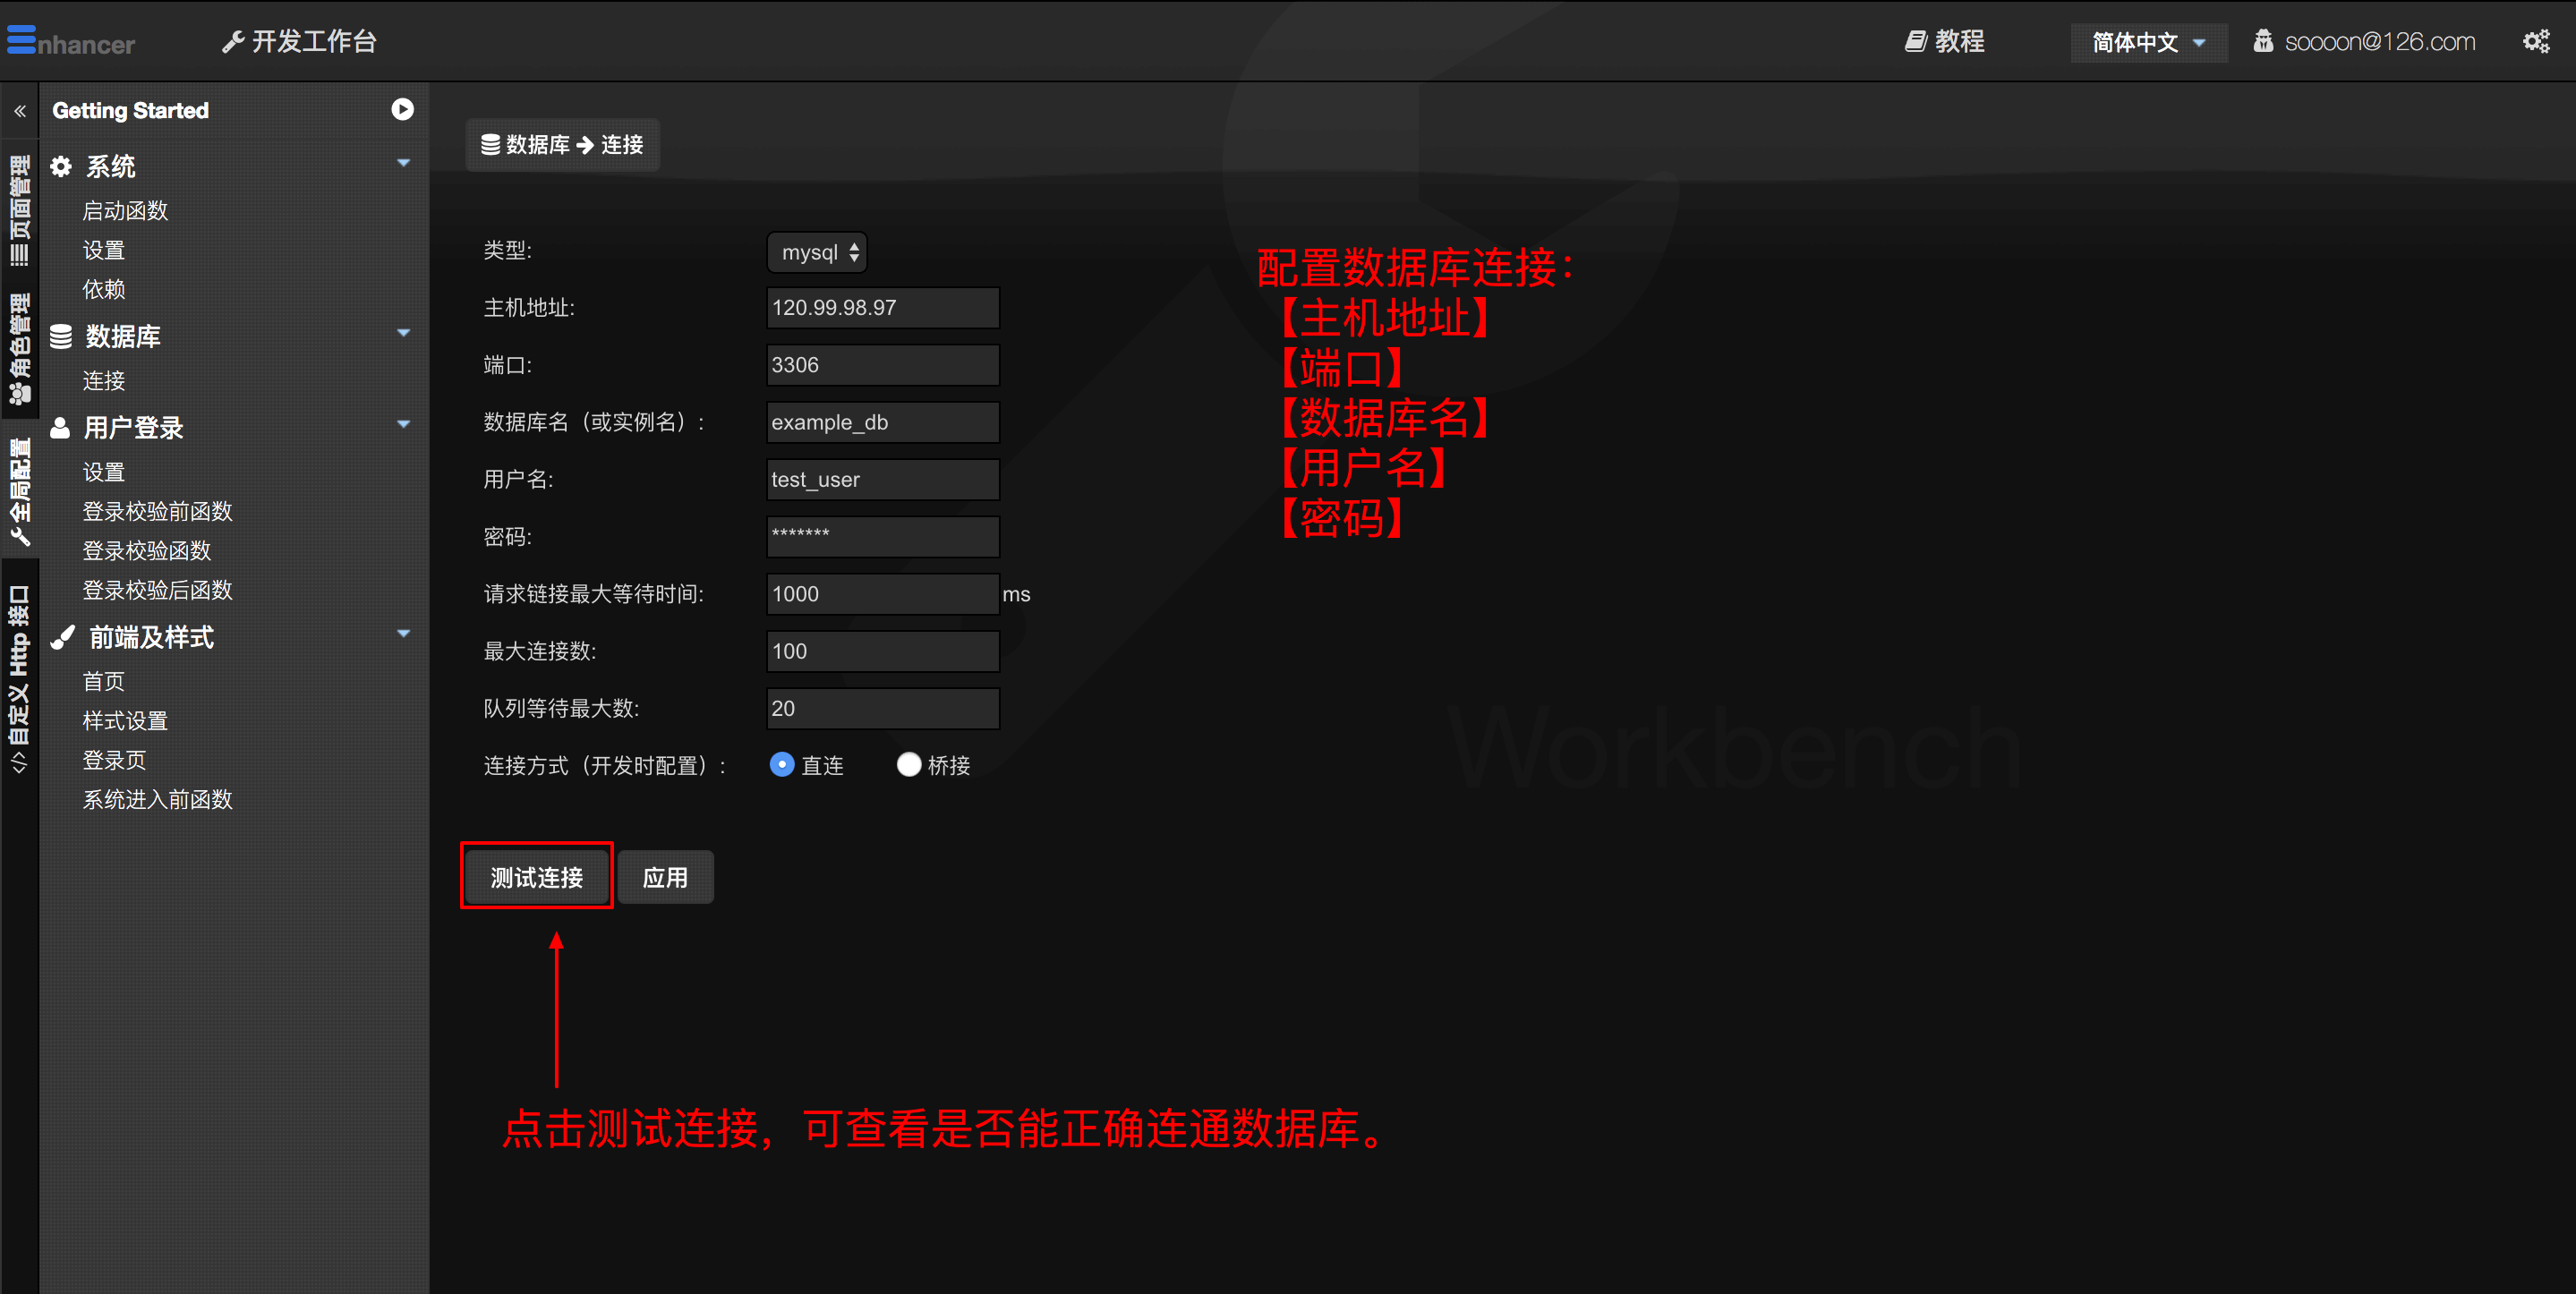Click the Getting Started play icon
This screenshot has height=1294, width=2576.
(x=402, y=109)
